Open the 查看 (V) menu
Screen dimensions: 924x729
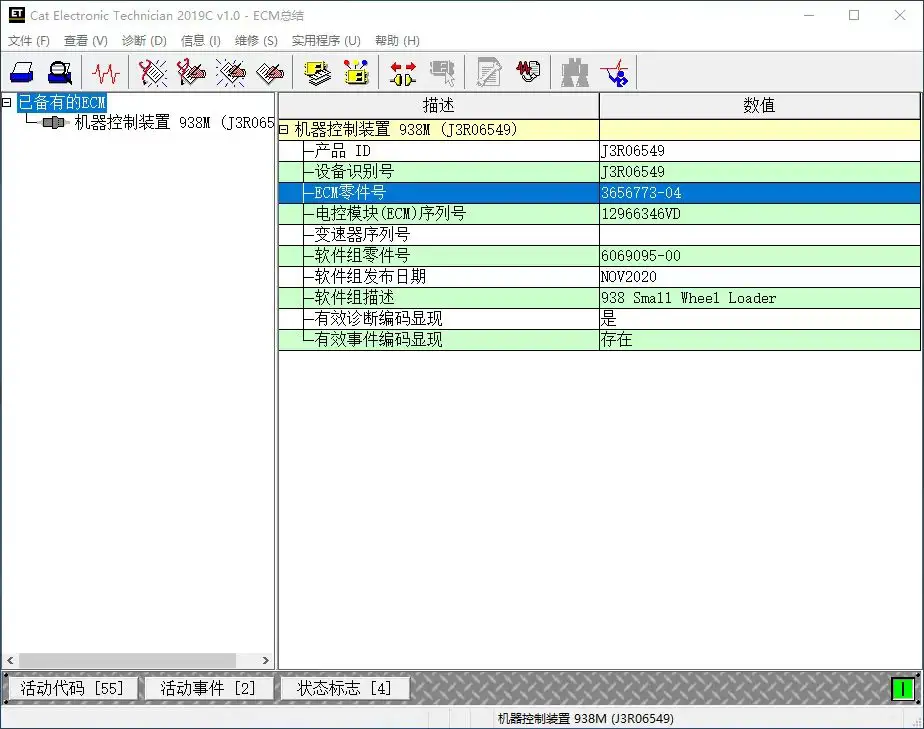pos(85,41)
